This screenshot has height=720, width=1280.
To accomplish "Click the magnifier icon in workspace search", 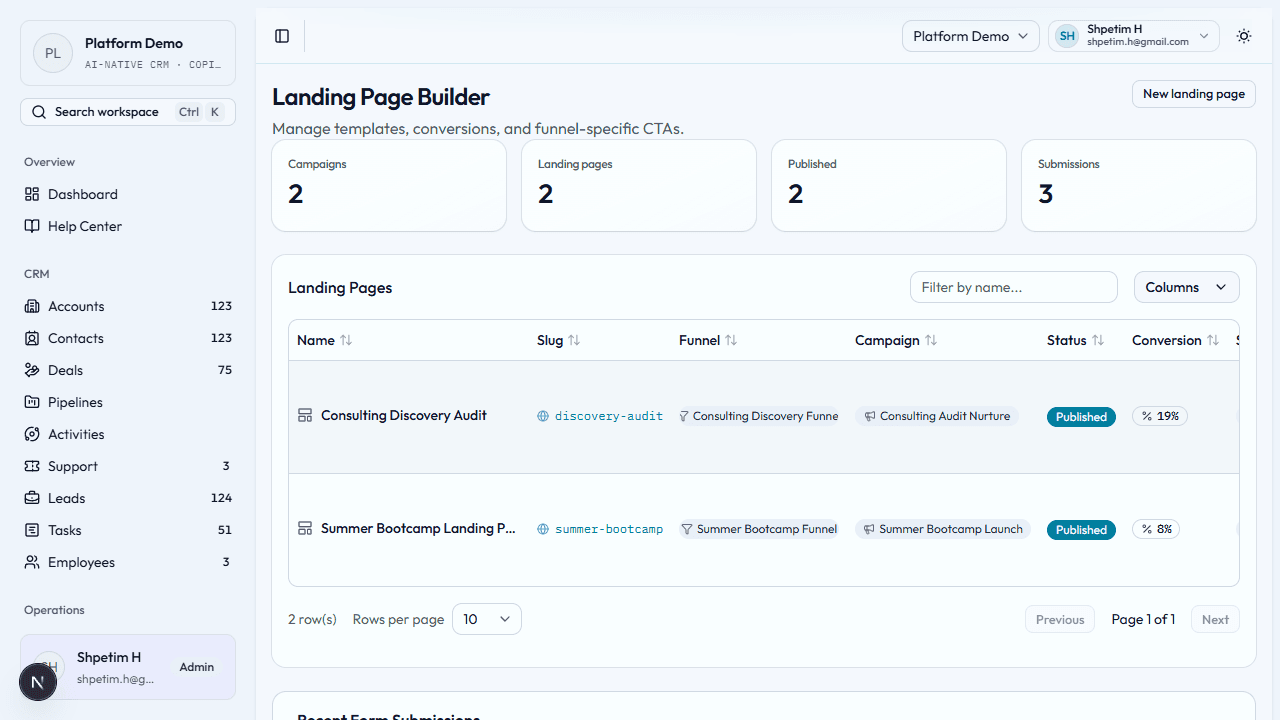I will (39, 111).
